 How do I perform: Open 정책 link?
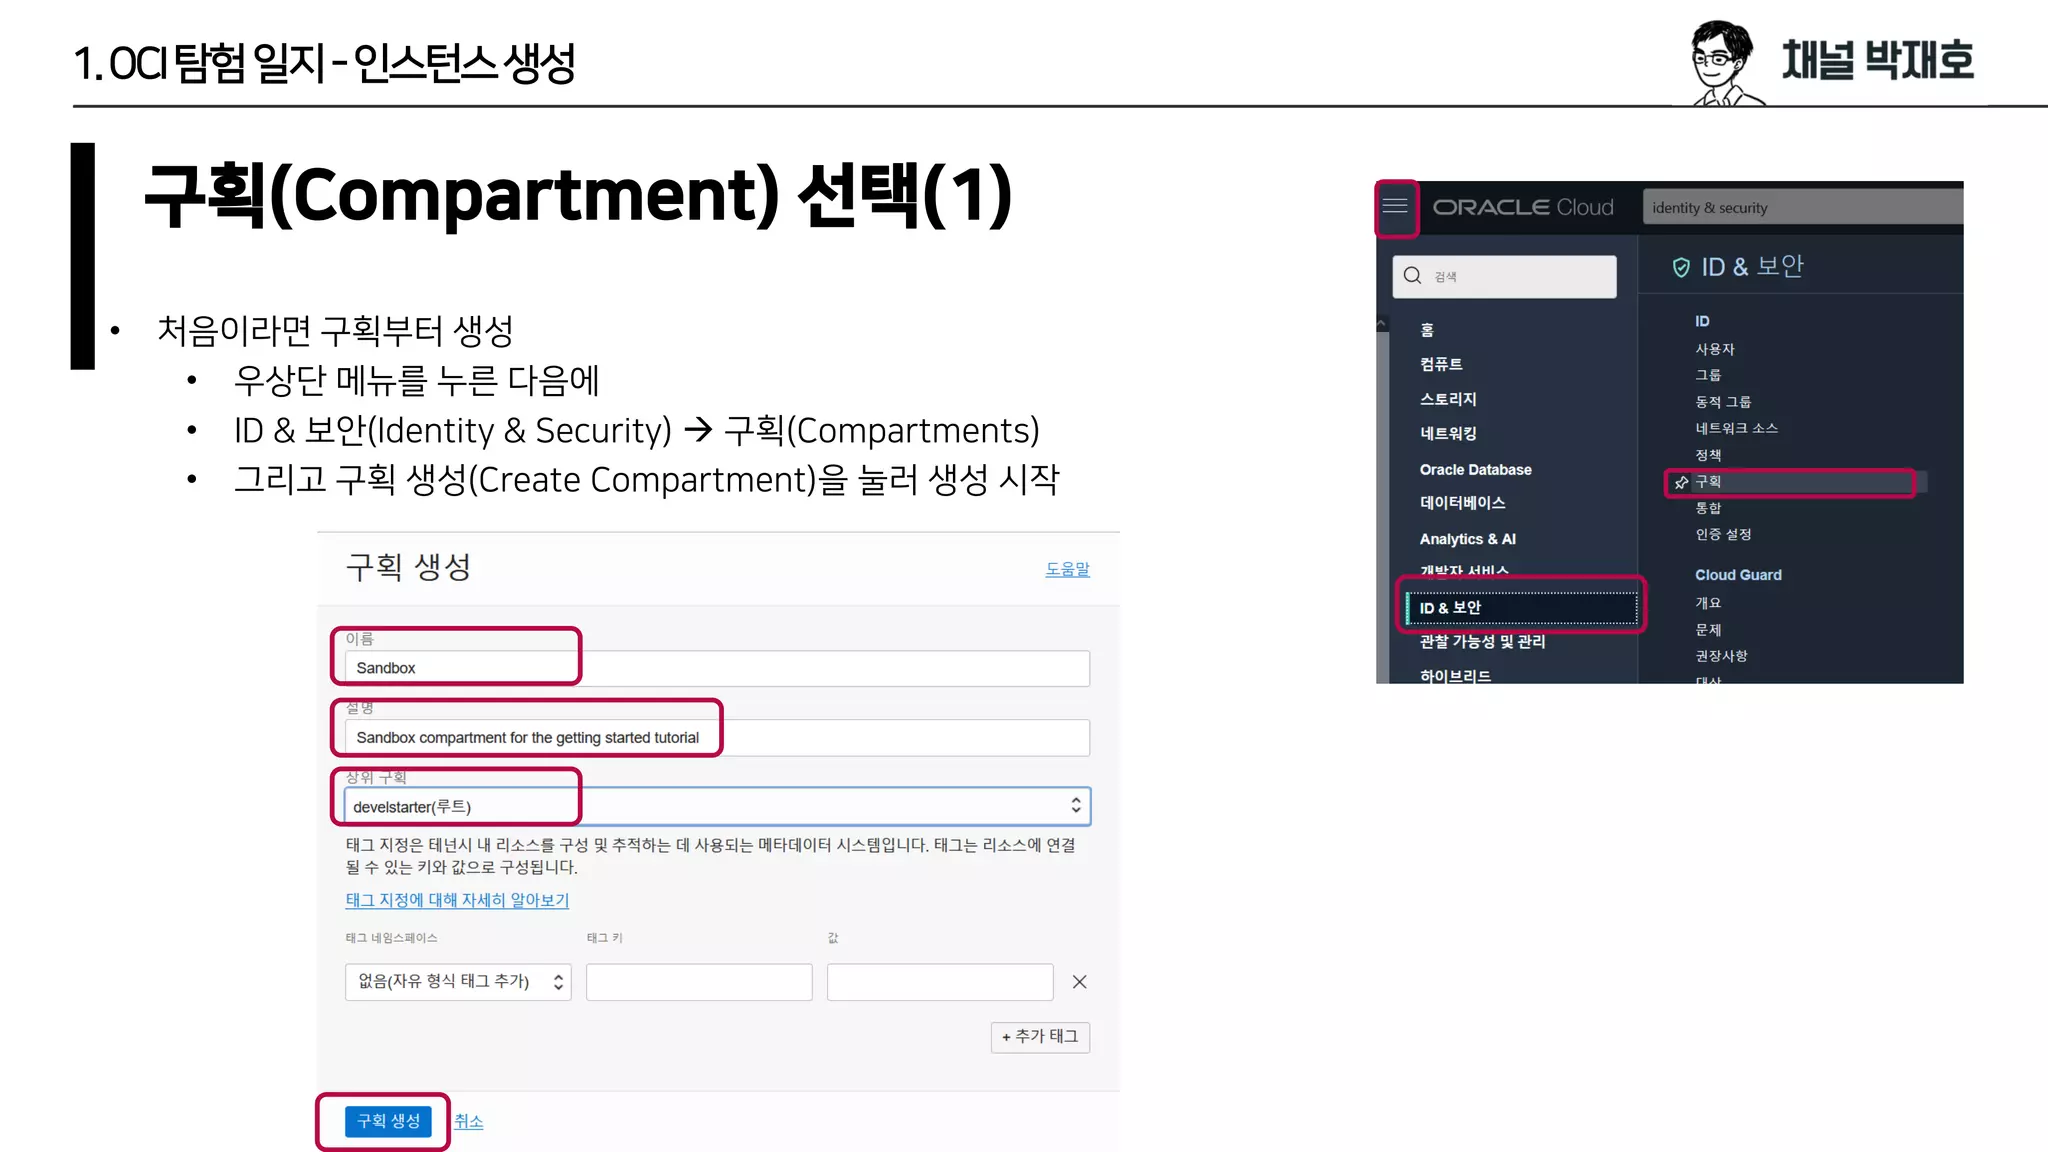tap(1708, 455)
